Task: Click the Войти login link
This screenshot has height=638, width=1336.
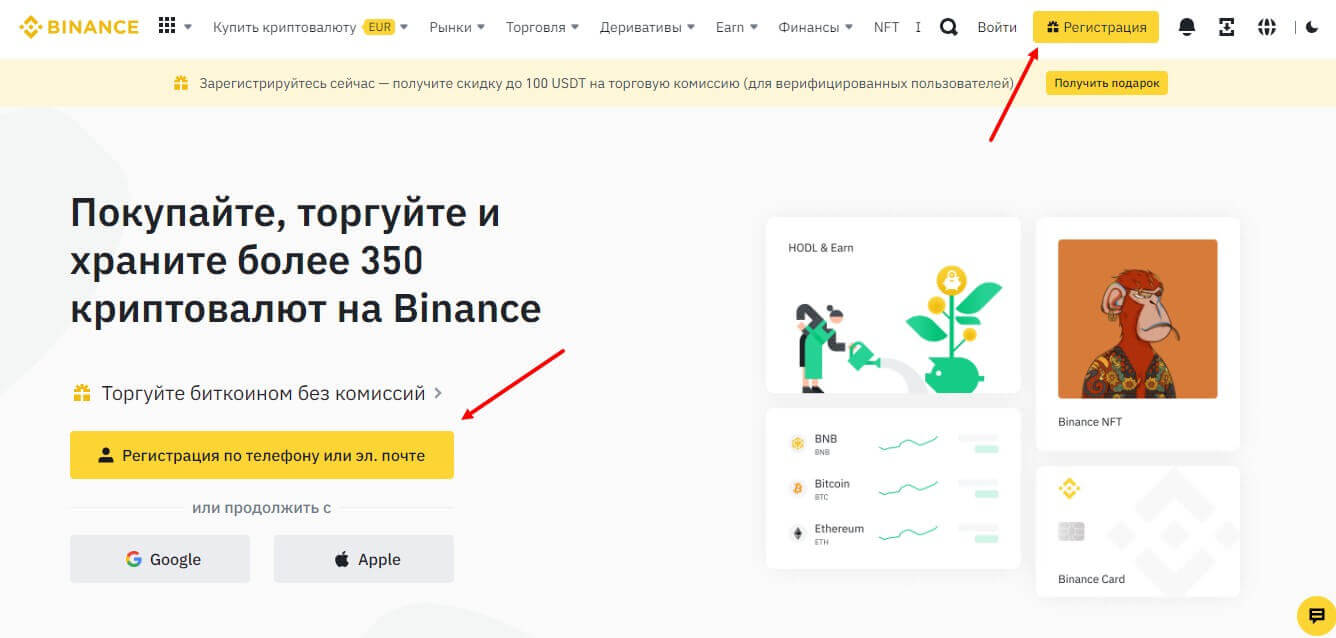Action: pos(997,27)
